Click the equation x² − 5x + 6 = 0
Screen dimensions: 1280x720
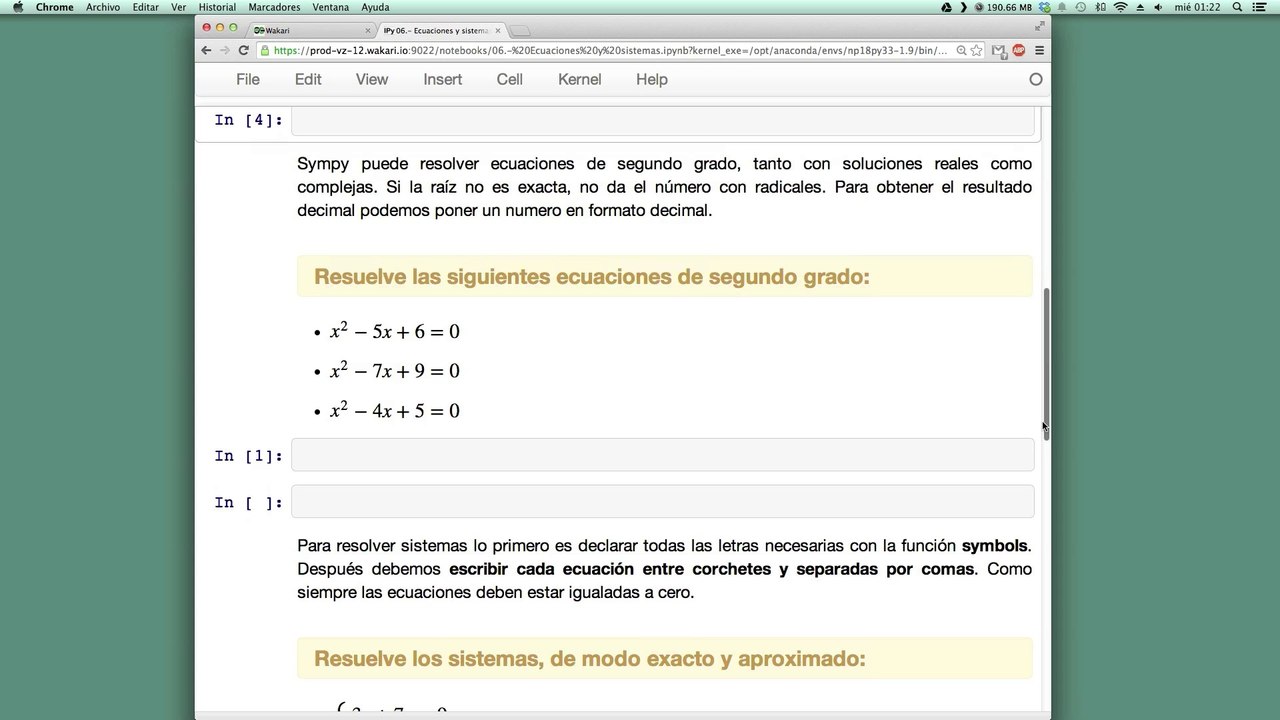pos(395,331)
